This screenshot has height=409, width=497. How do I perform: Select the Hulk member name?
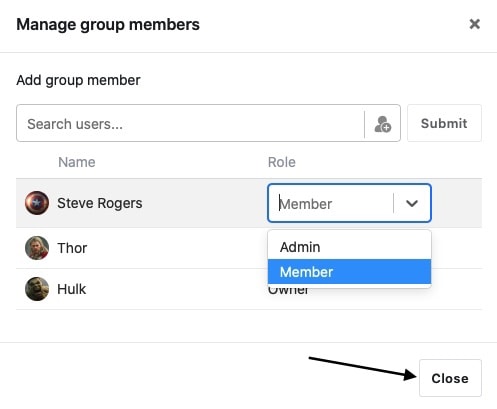point(72,289)
